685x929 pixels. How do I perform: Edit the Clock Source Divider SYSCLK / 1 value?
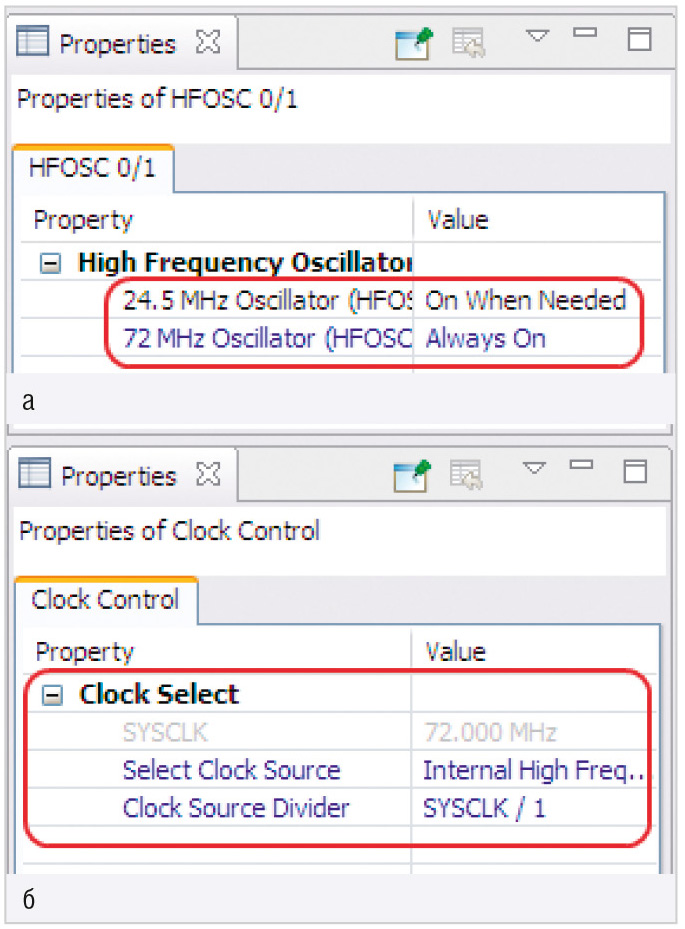coord(484,808)
